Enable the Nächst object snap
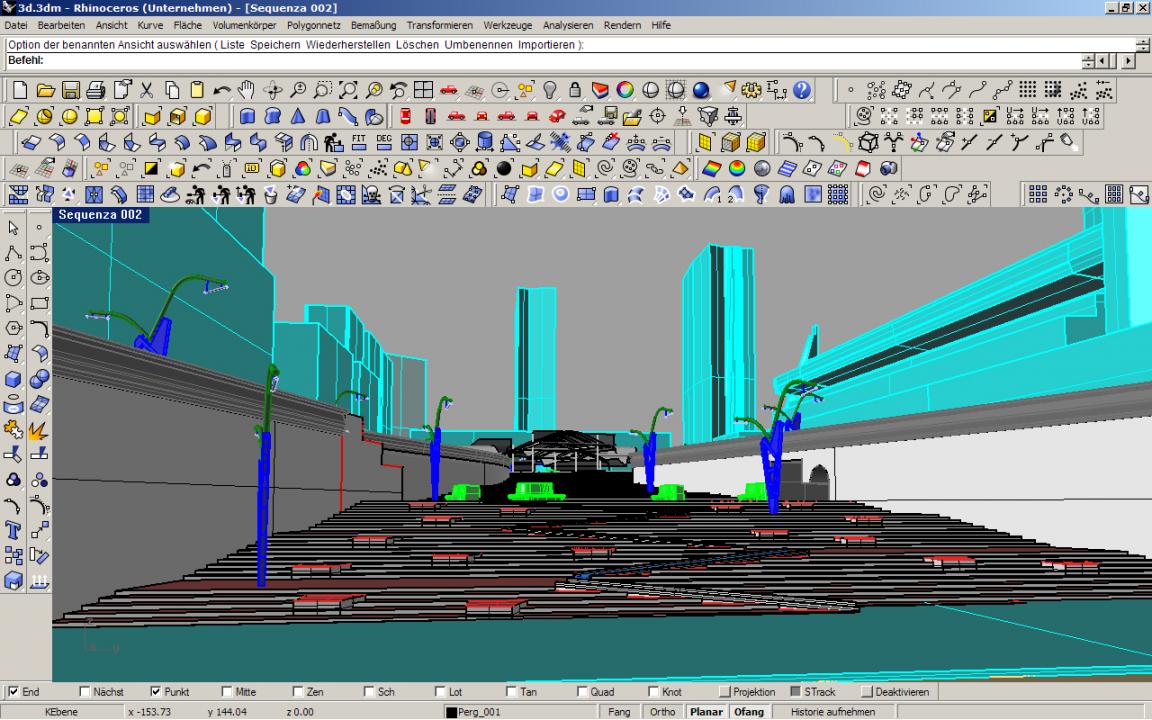 pyautogui.click(x=84, y=692)
